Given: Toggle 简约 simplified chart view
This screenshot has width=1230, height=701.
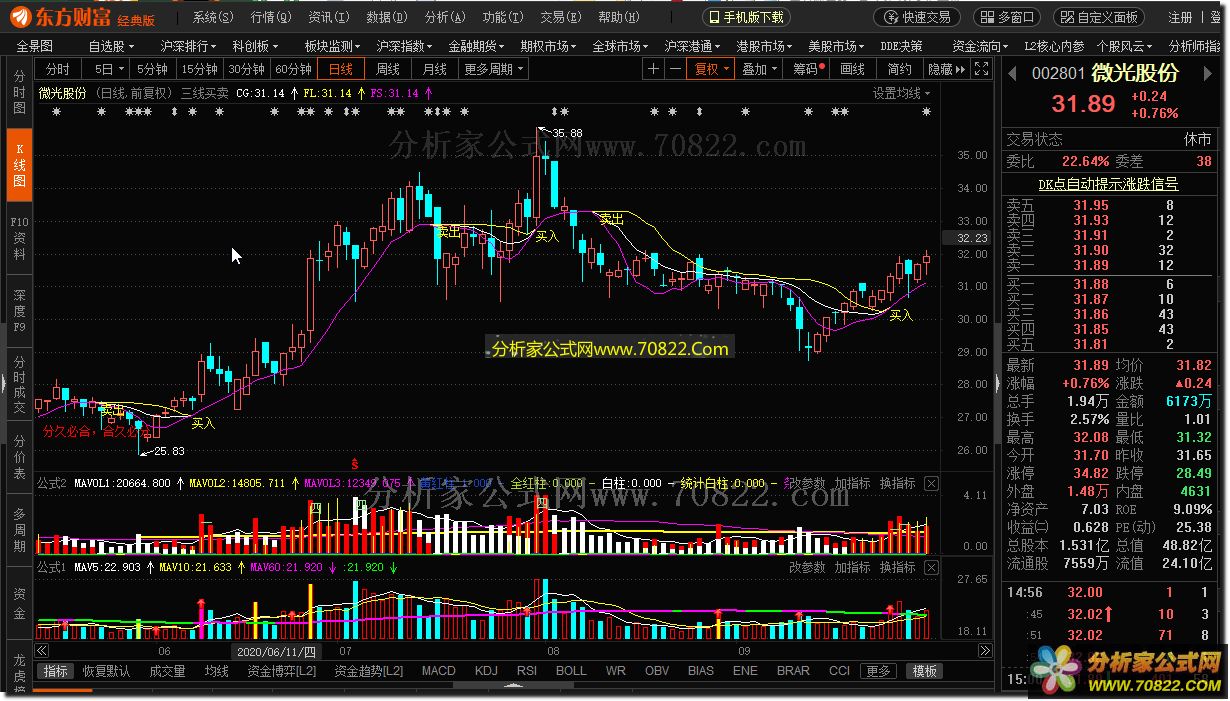Looking at the screenshot, I should pyautogui.click(x=899, y=69).
